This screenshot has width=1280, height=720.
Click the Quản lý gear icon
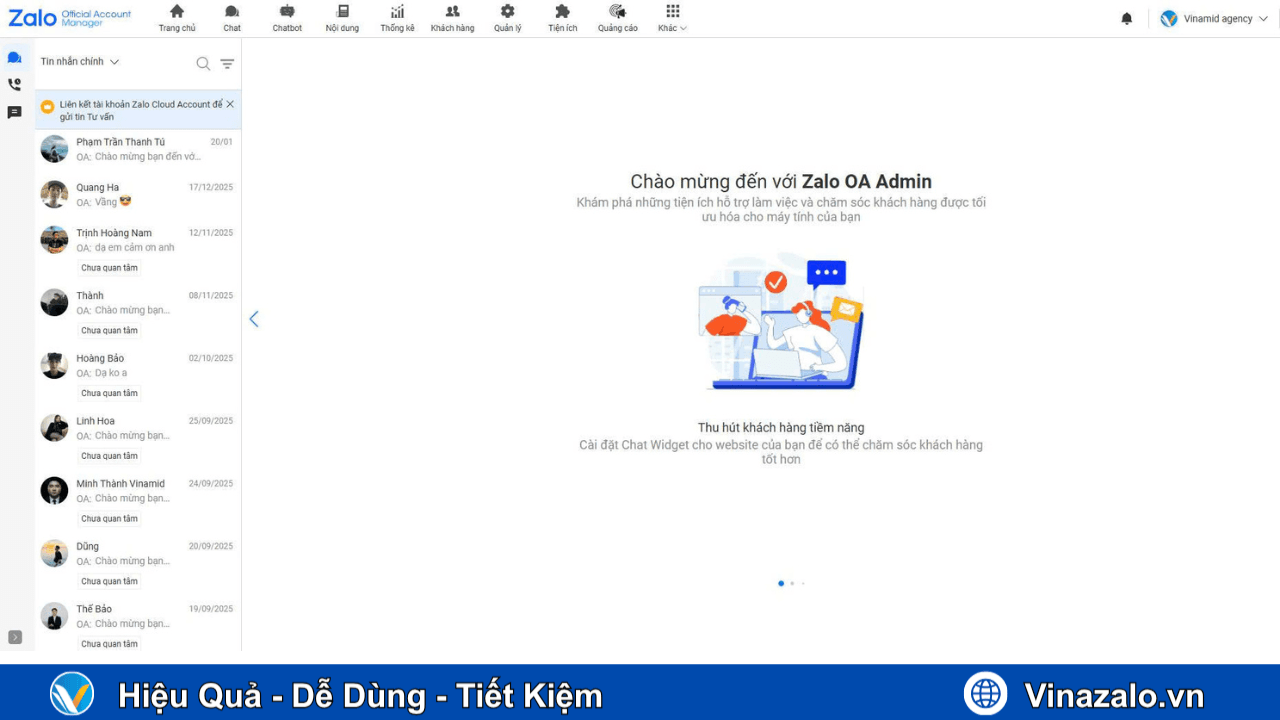point(507,17)
